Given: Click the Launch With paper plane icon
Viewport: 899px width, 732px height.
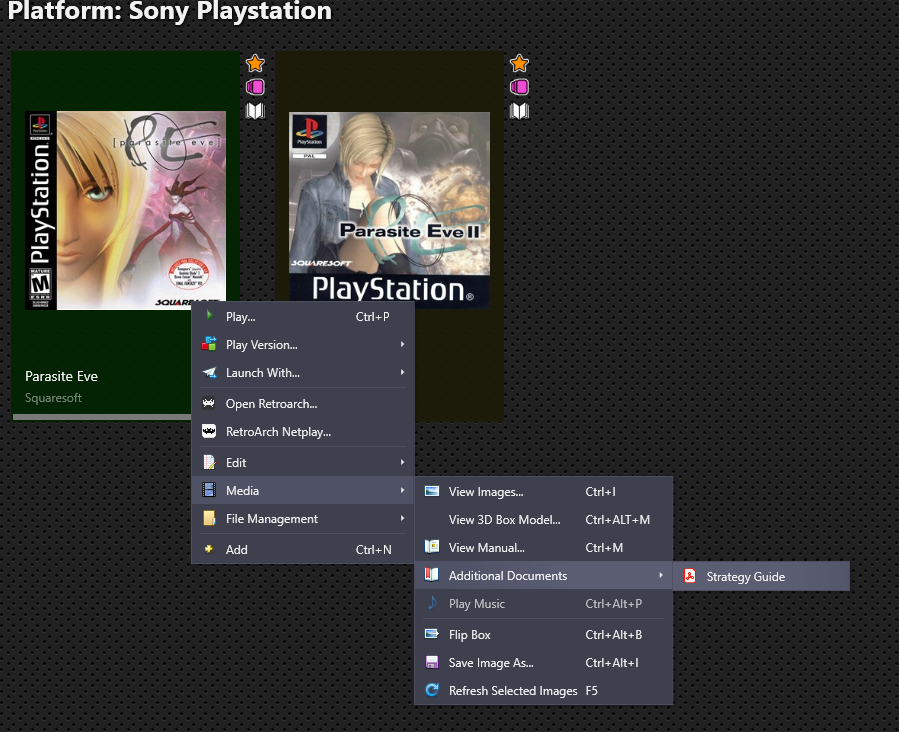Looking at the screenshot, I should click(209, 373).
